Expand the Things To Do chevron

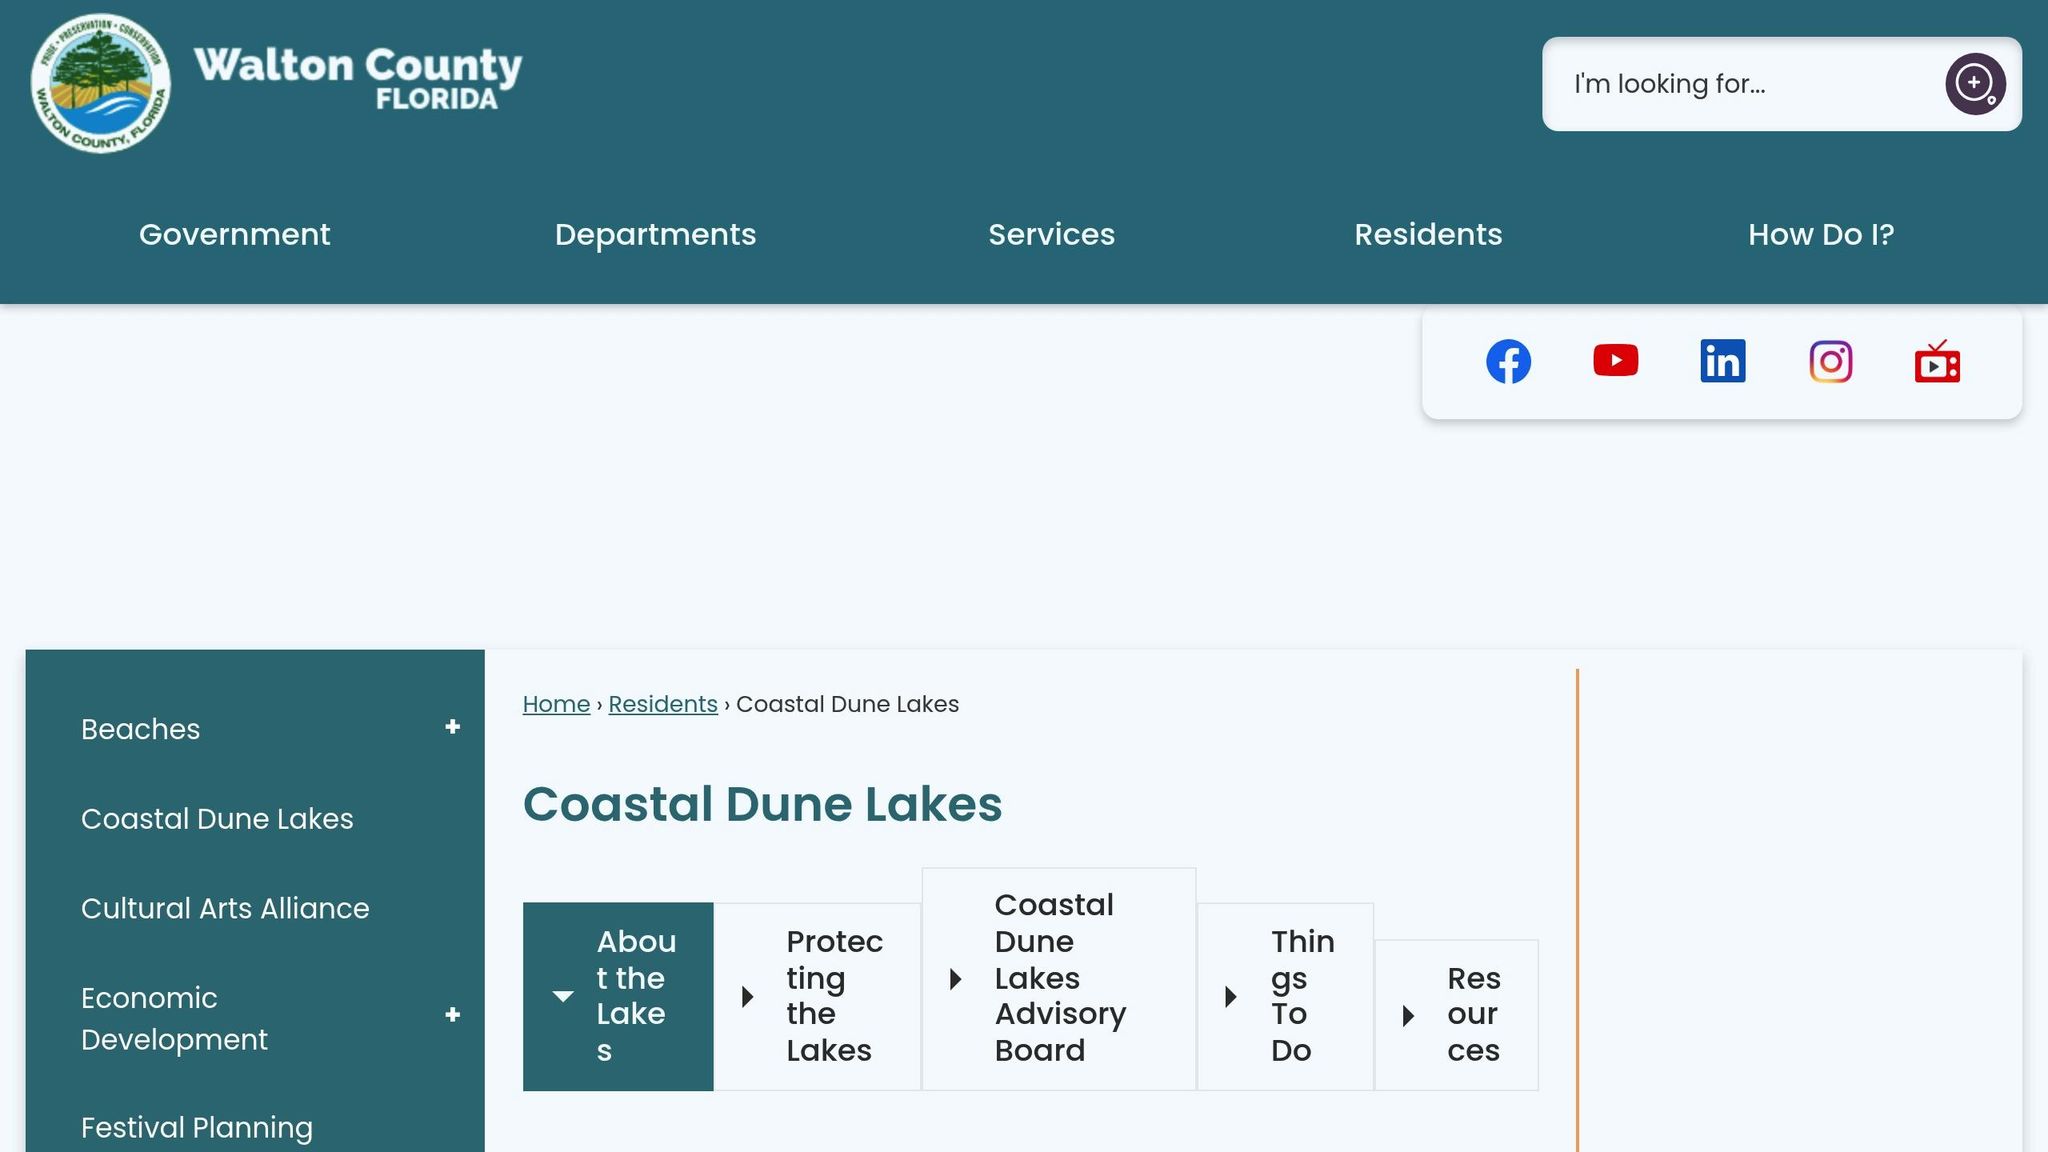[1229, 996]
